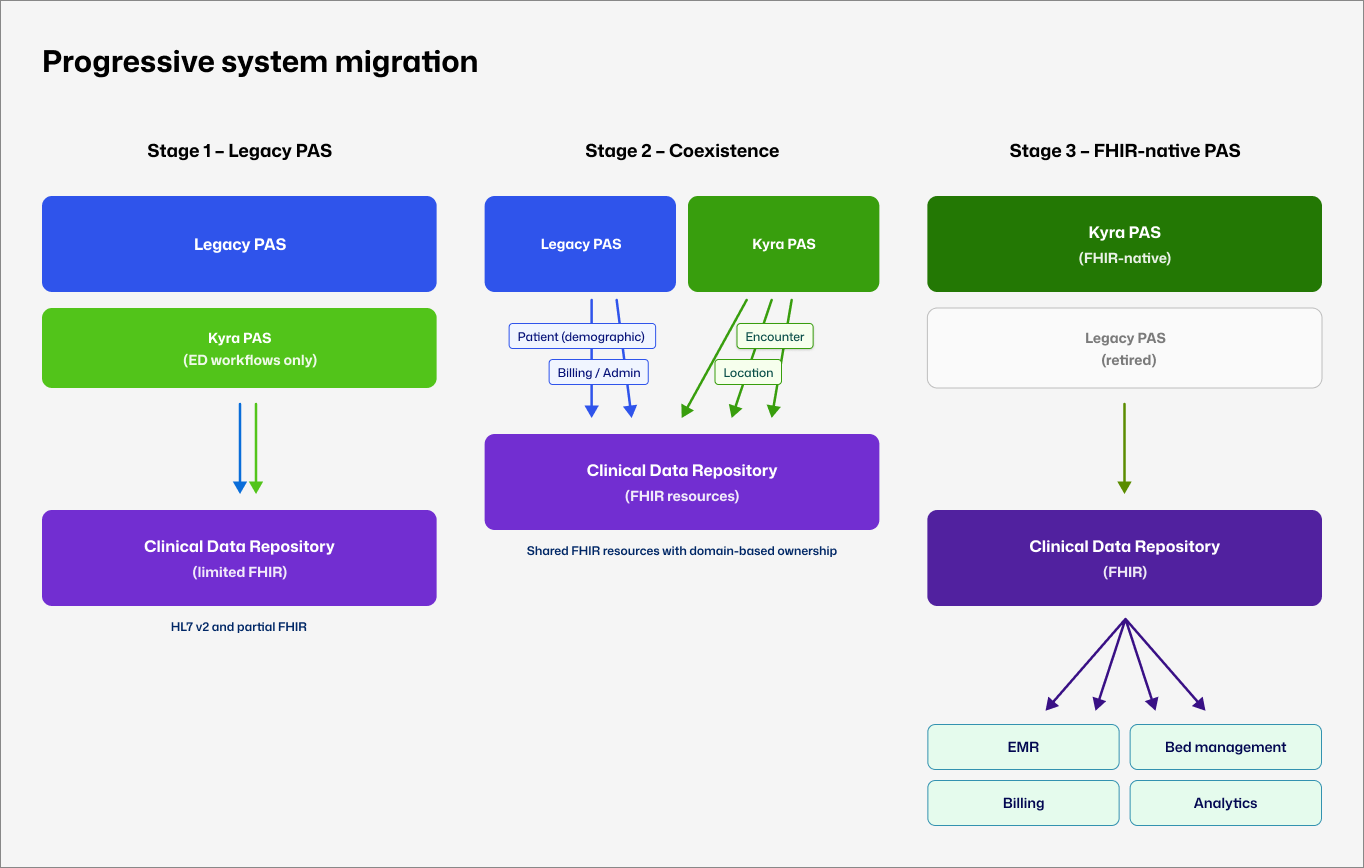Screen dimensions: 1364x868
Task: Select the Kyra PAS (FHIR-native) block
Action: click(1124, 243)
